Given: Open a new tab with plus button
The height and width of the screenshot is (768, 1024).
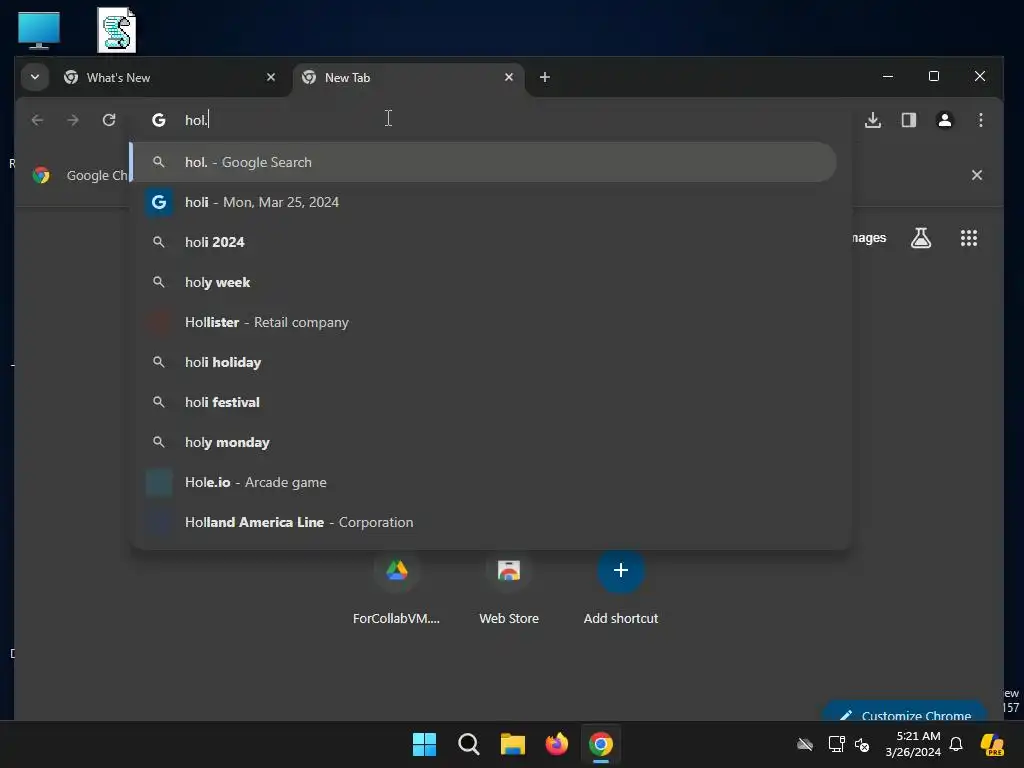Looking at the screenshot, I should click(x=545, y=77).
